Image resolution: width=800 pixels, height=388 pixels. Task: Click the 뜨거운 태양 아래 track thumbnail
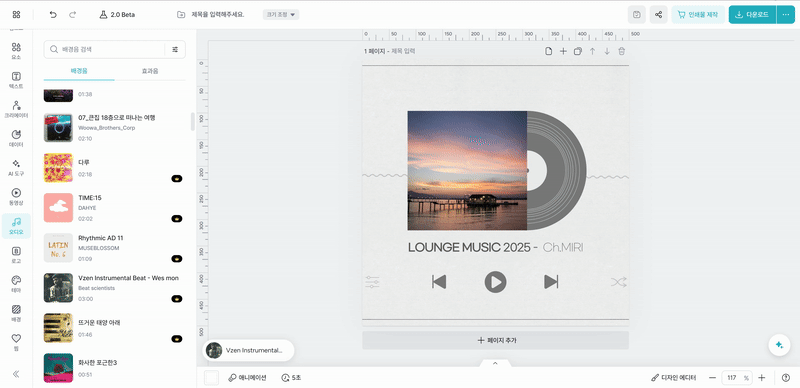(x=58, y=327)
